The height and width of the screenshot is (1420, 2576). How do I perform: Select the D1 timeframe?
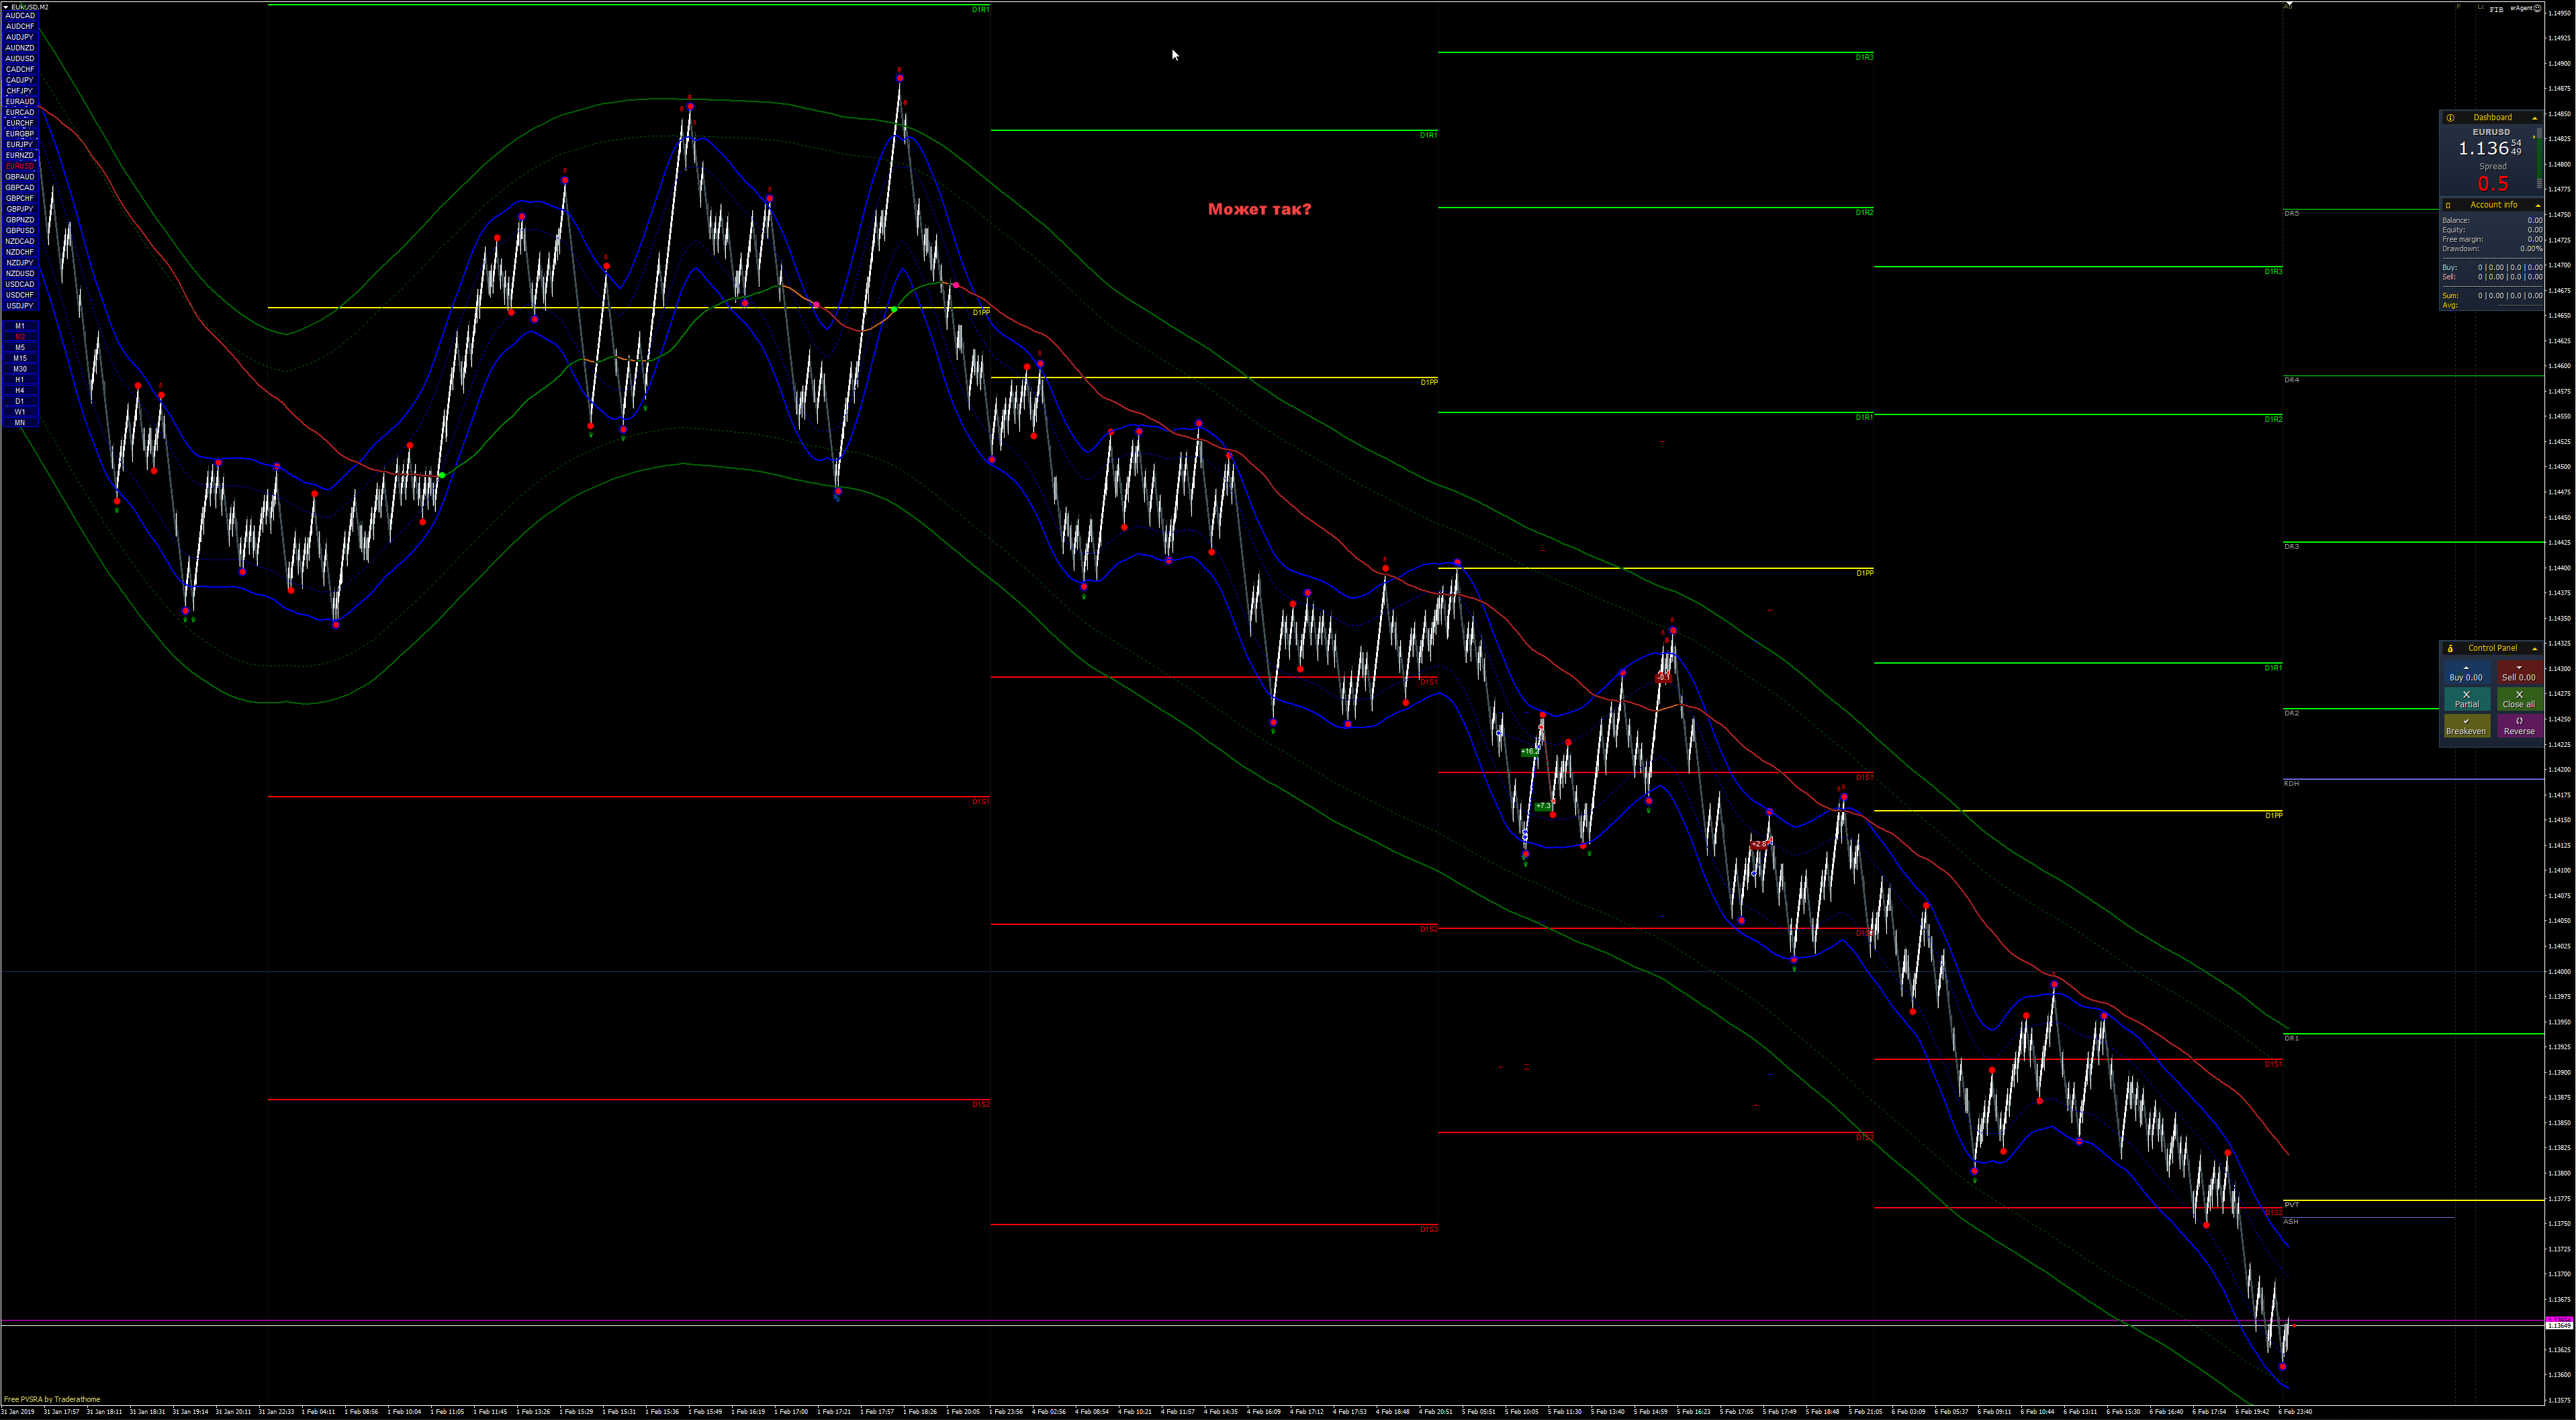(20, 401)
